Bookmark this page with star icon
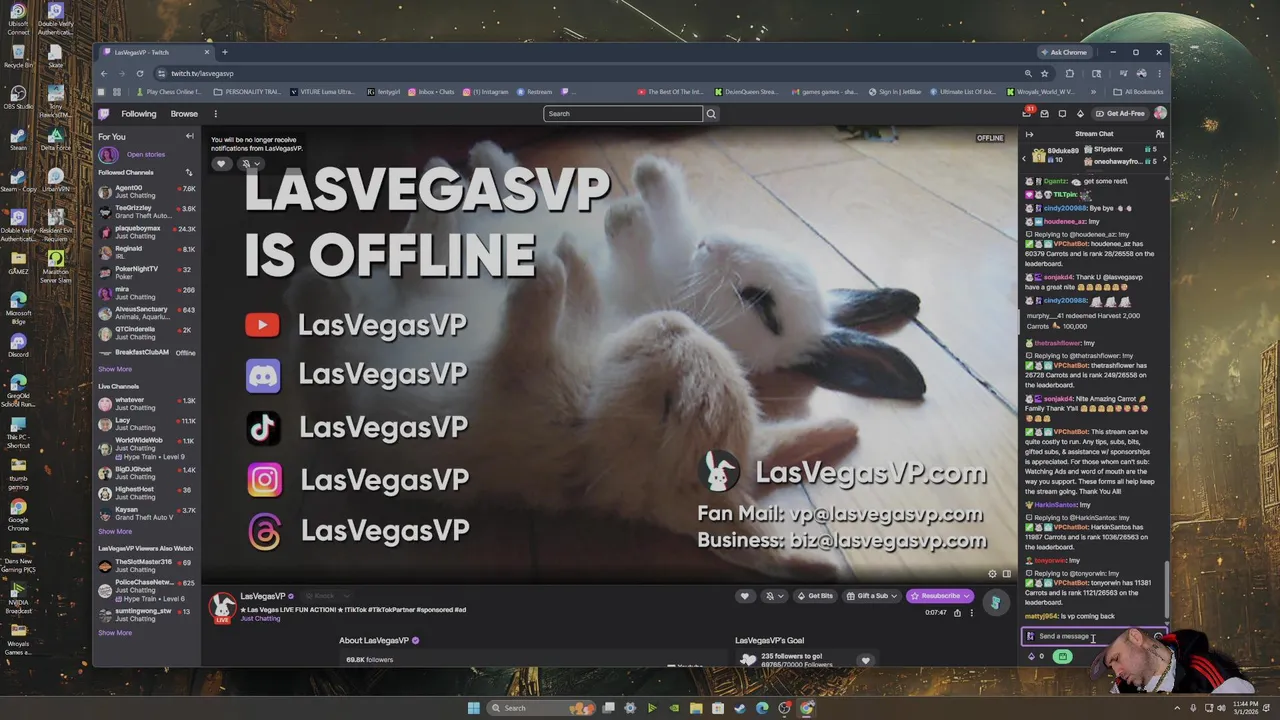Screen dimensions: 1280x720 [x=1045, y=73]
